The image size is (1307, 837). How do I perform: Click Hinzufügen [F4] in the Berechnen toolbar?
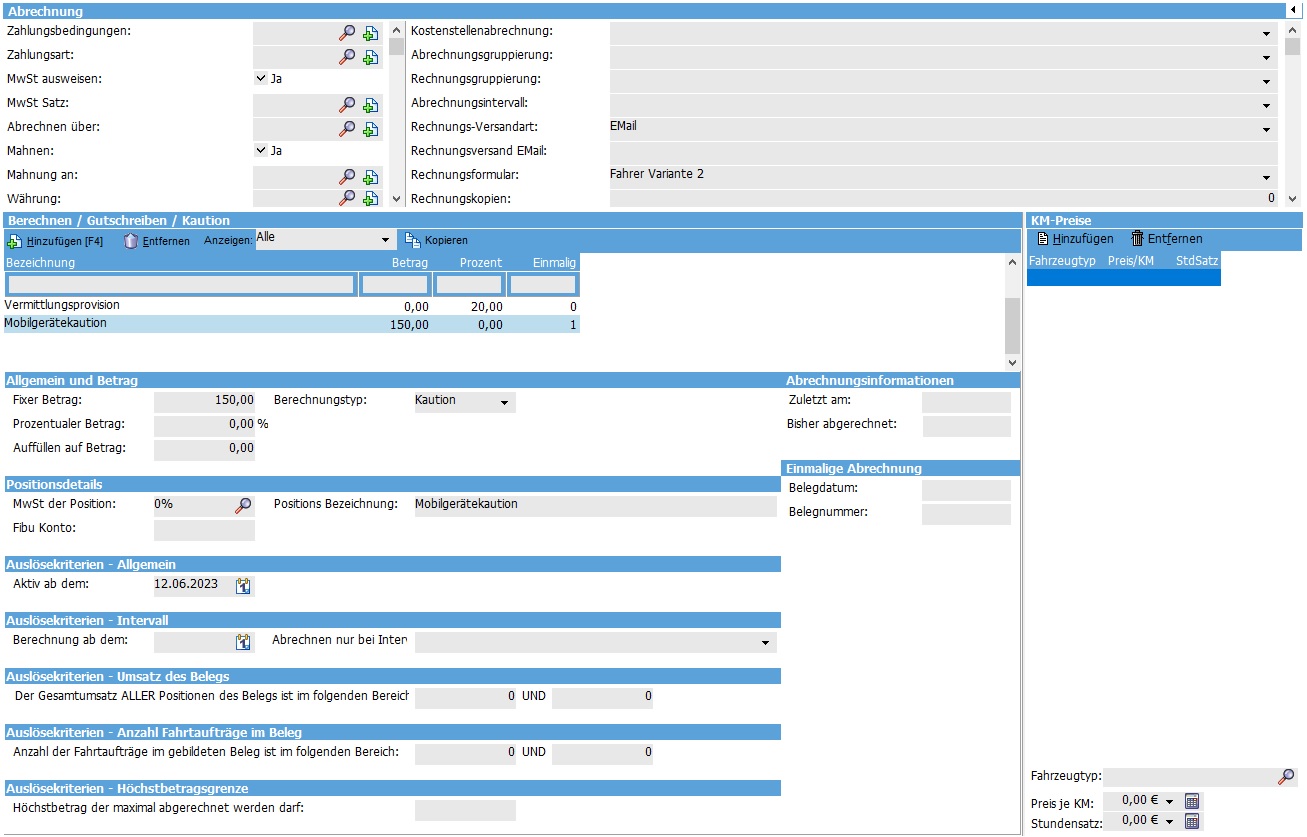coord(56,241)
